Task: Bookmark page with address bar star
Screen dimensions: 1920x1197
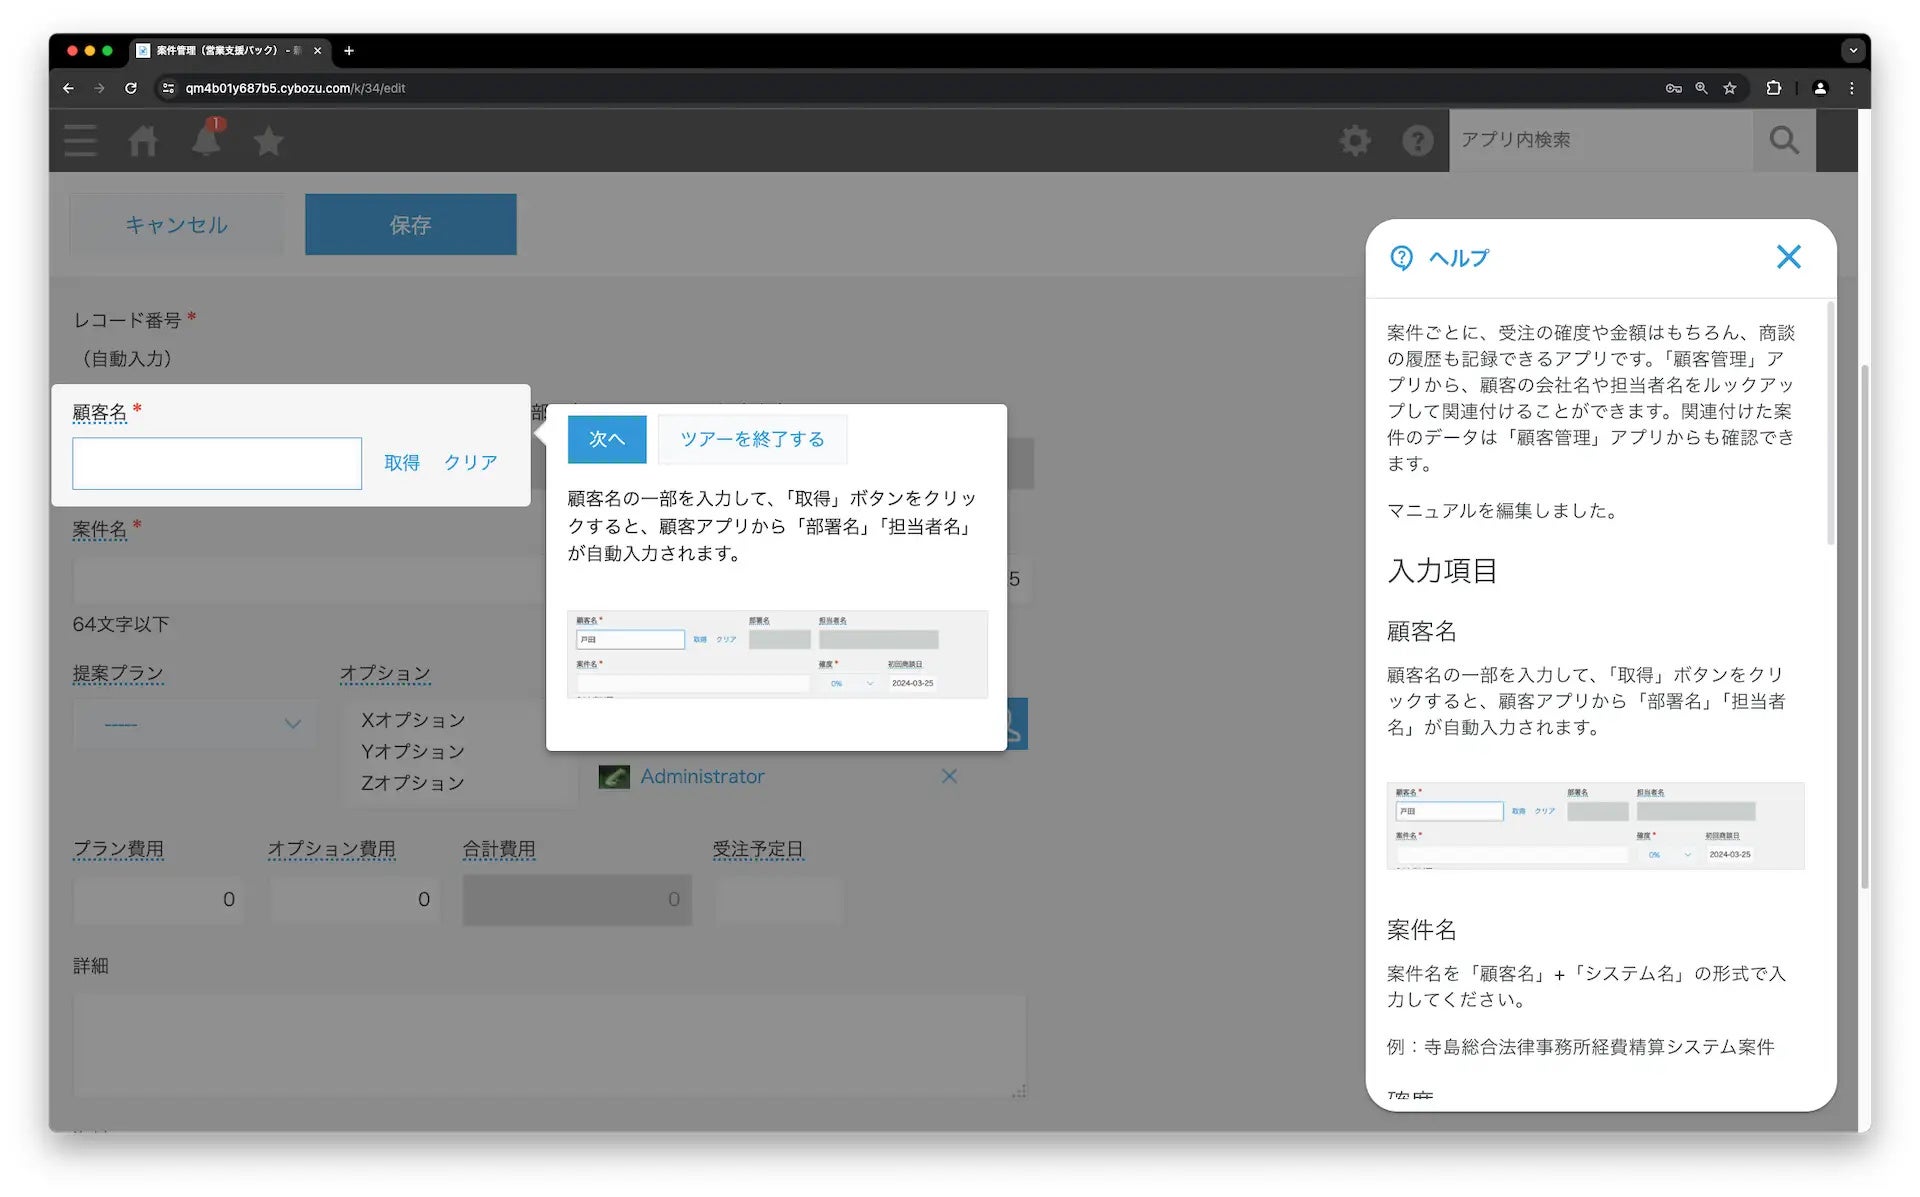Action: [x=1729, y=88]
